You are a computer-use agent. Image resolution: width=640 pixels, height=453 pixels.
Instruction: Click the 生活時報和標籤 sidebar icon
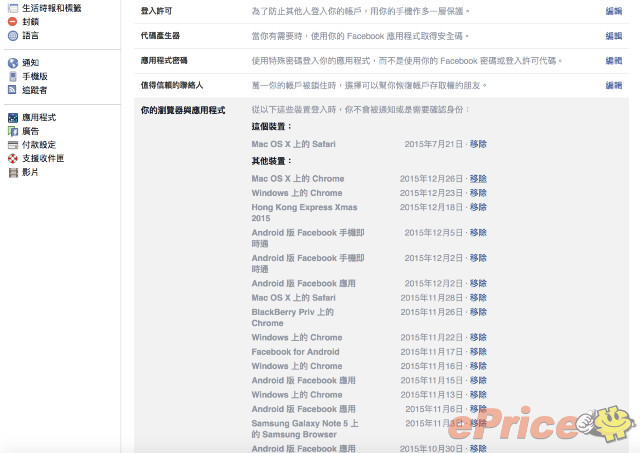(13, 8)
